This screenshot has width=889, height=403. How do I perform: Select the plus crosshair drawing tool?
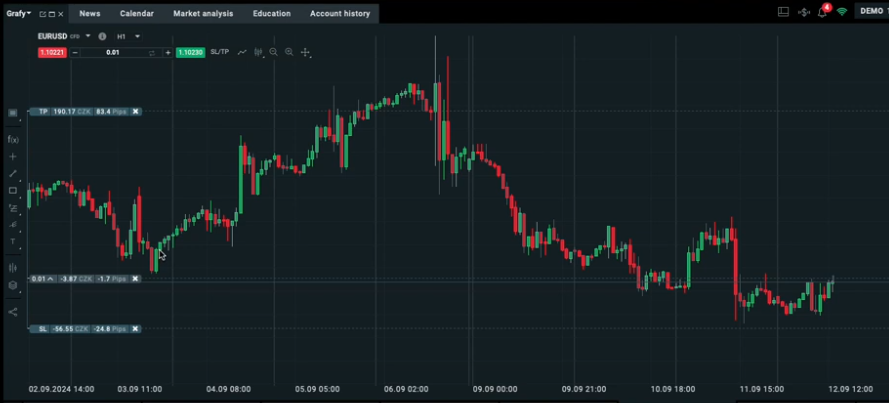[x=13, y=156]
